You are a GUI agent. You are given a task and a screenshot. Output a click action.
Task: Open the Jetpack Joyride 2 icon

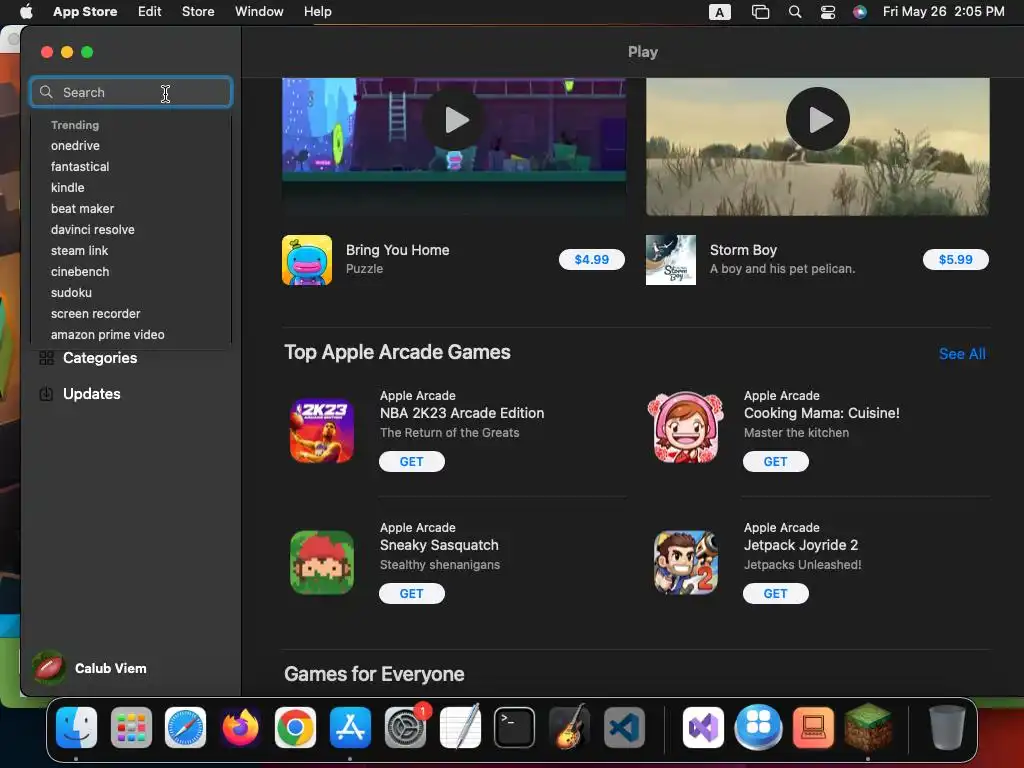tap(686, 563)
